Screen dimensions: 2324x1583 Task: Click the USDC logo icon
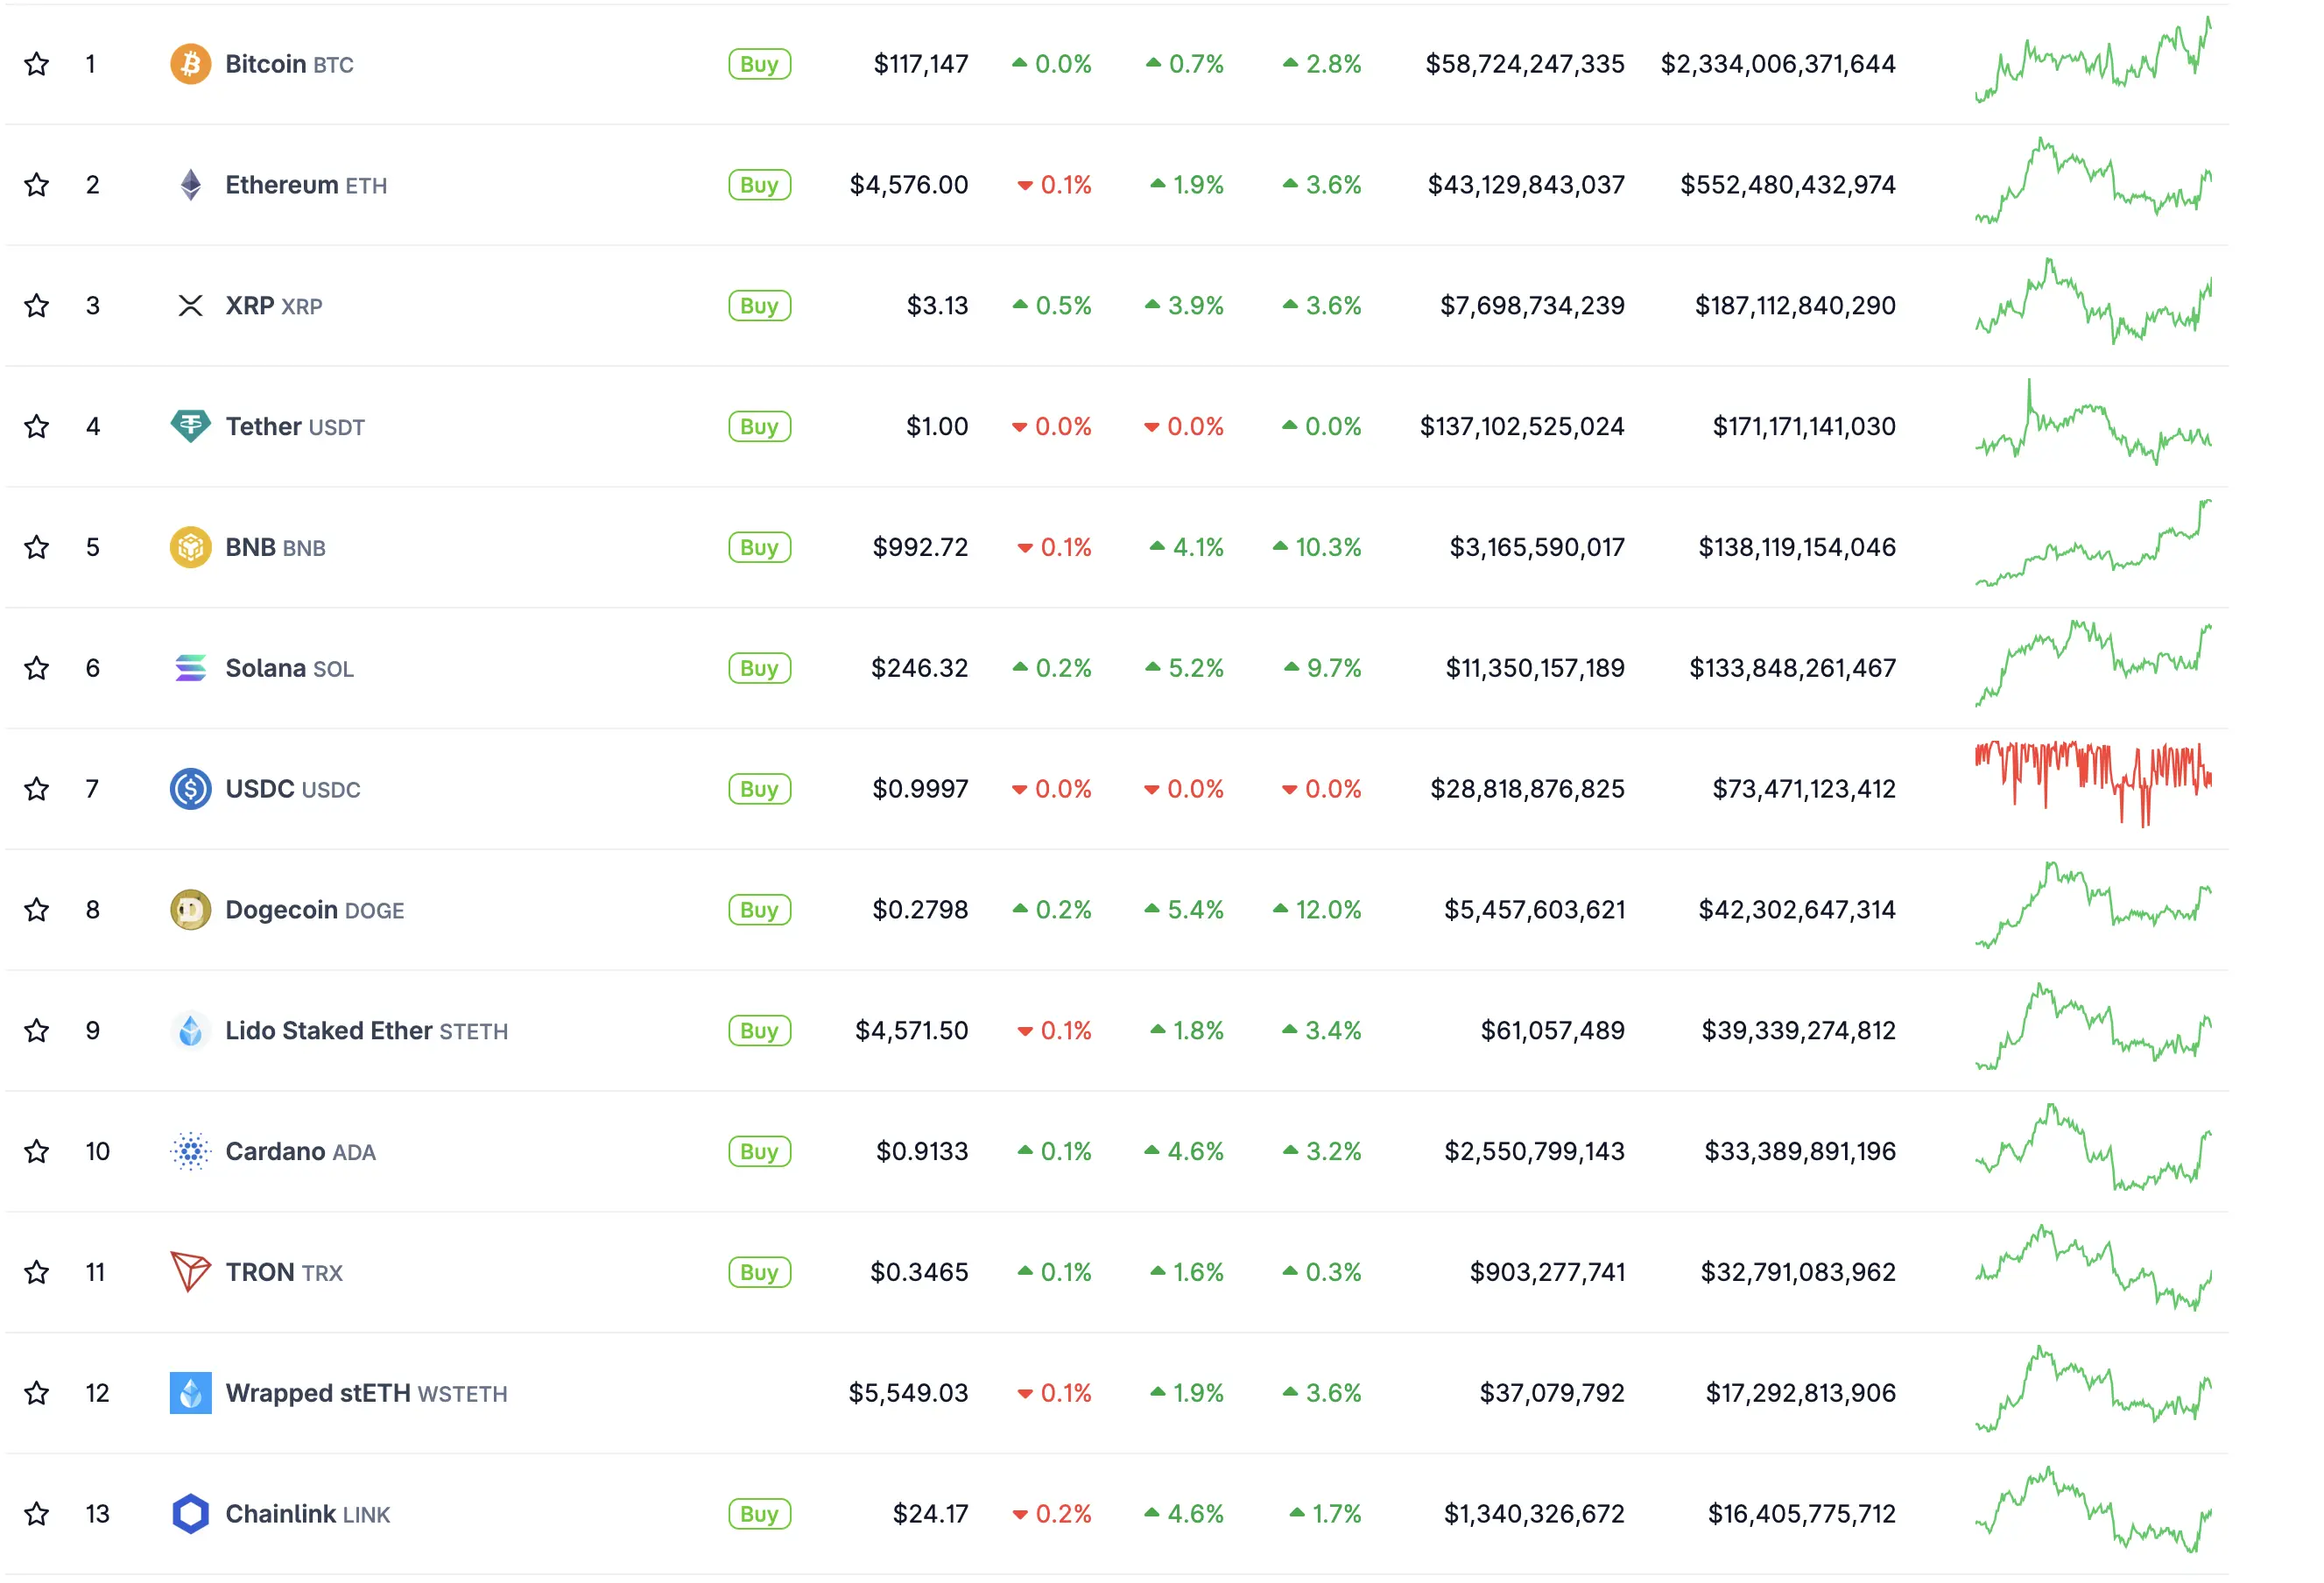[x=191, y=789]
